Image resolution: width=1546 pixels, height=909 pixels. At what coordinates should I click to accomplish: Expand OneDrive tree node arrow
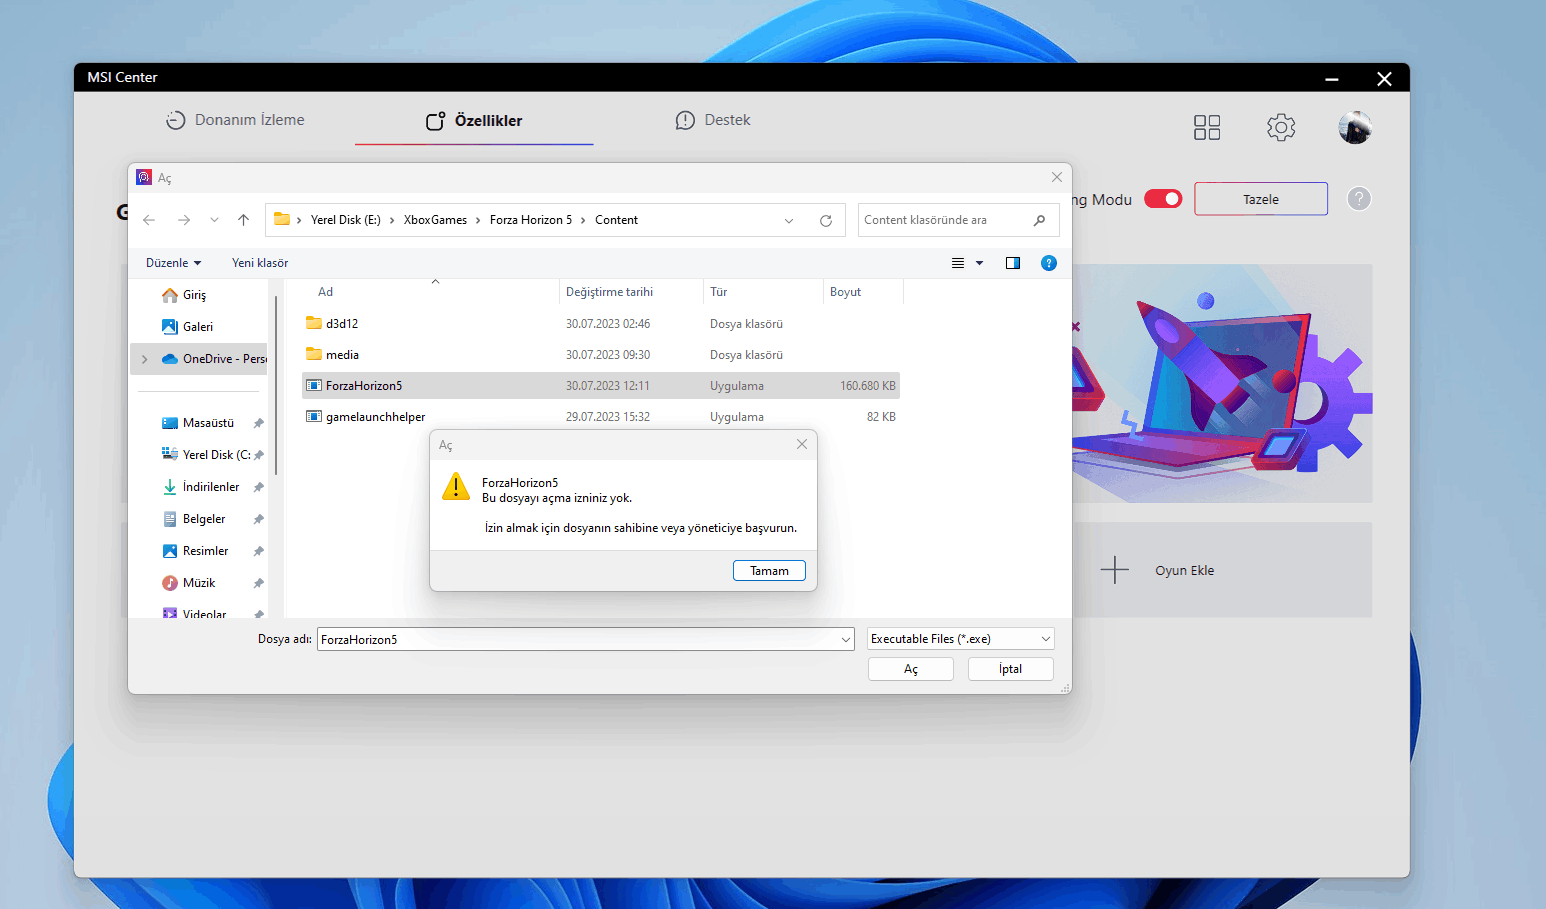pyautogui.click(x=145, y=359)
